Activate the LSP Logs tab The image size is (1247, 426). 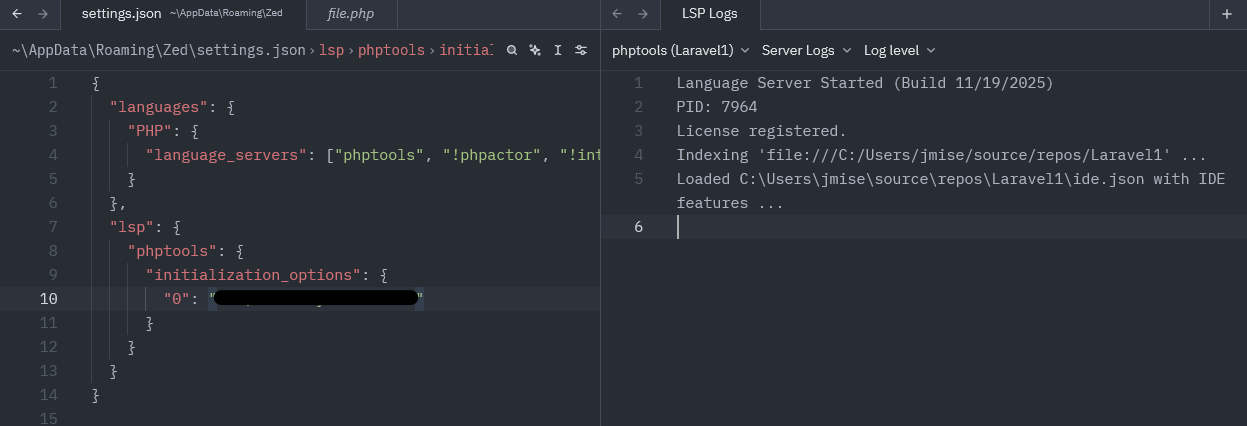(708, 14)
